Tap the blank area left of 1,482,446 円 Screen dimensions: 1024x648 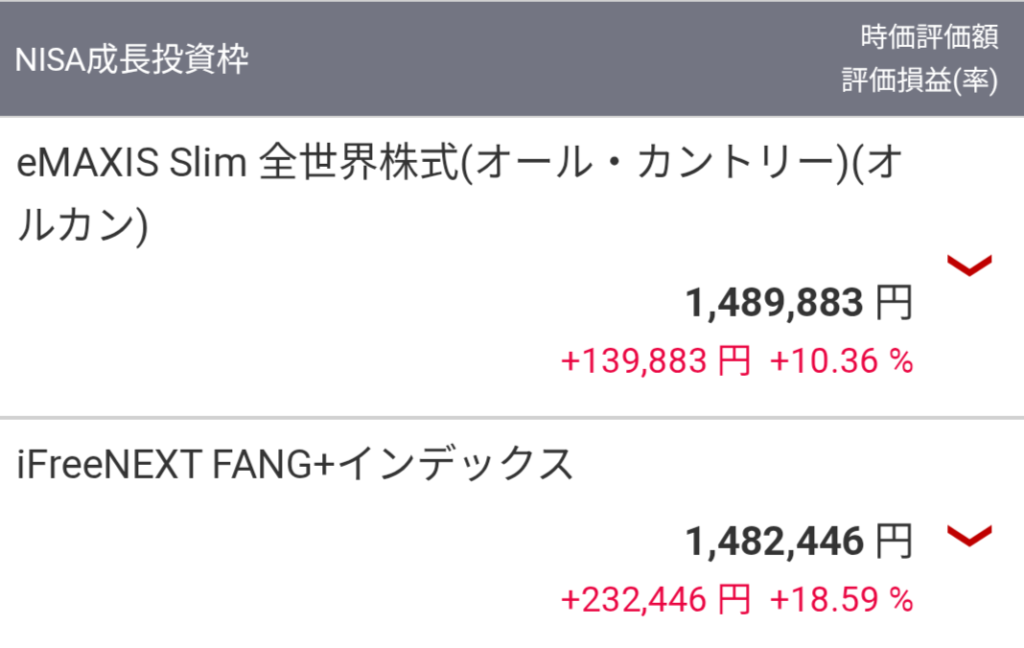pos(340,542)
